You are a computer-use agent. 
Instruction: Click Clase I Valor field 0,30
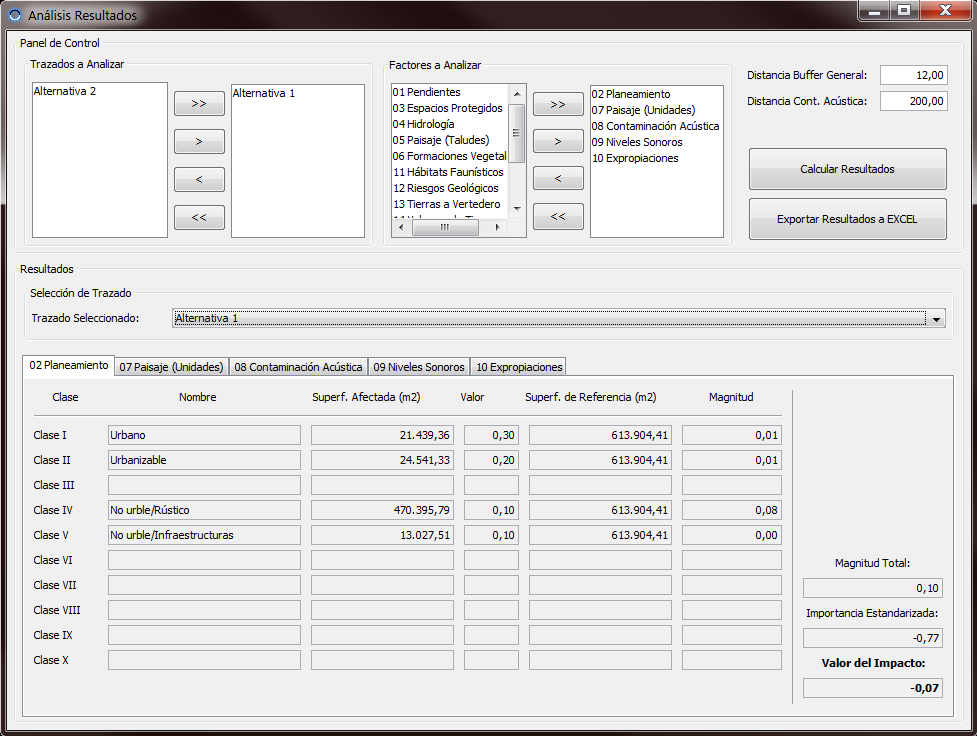[492, 435]
